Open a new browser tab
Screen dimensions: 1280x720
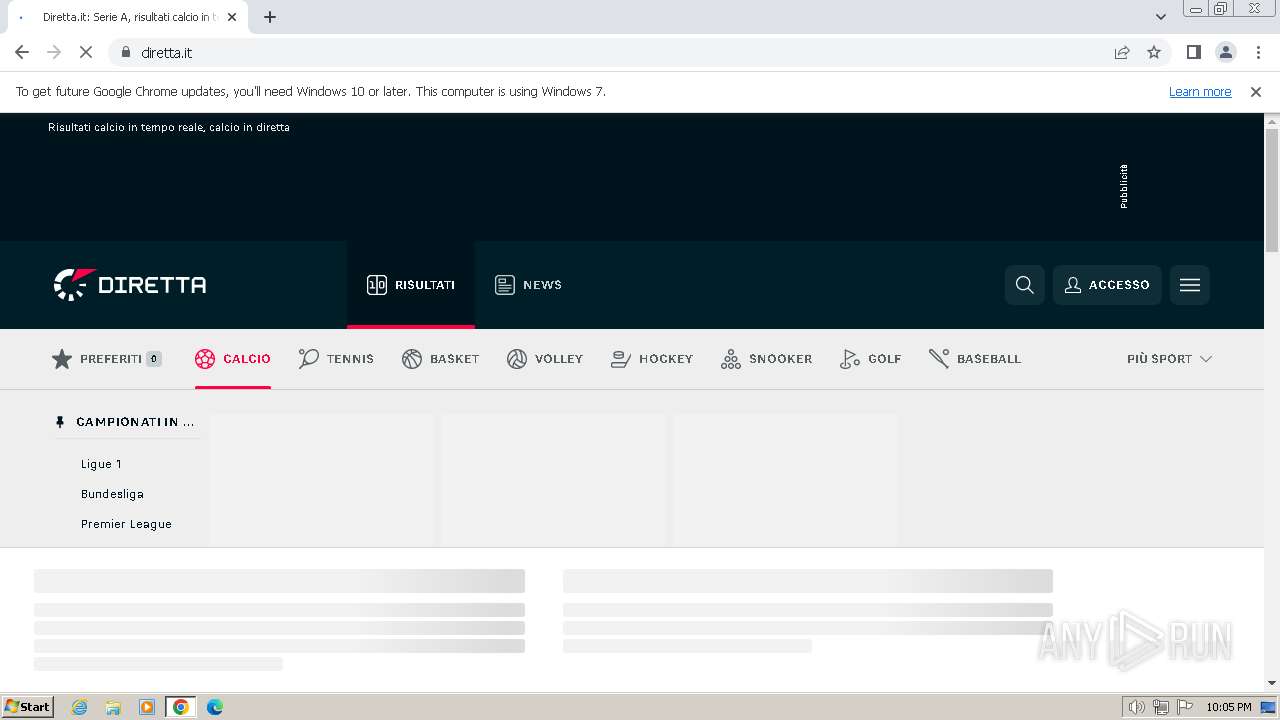coord(270,17)
